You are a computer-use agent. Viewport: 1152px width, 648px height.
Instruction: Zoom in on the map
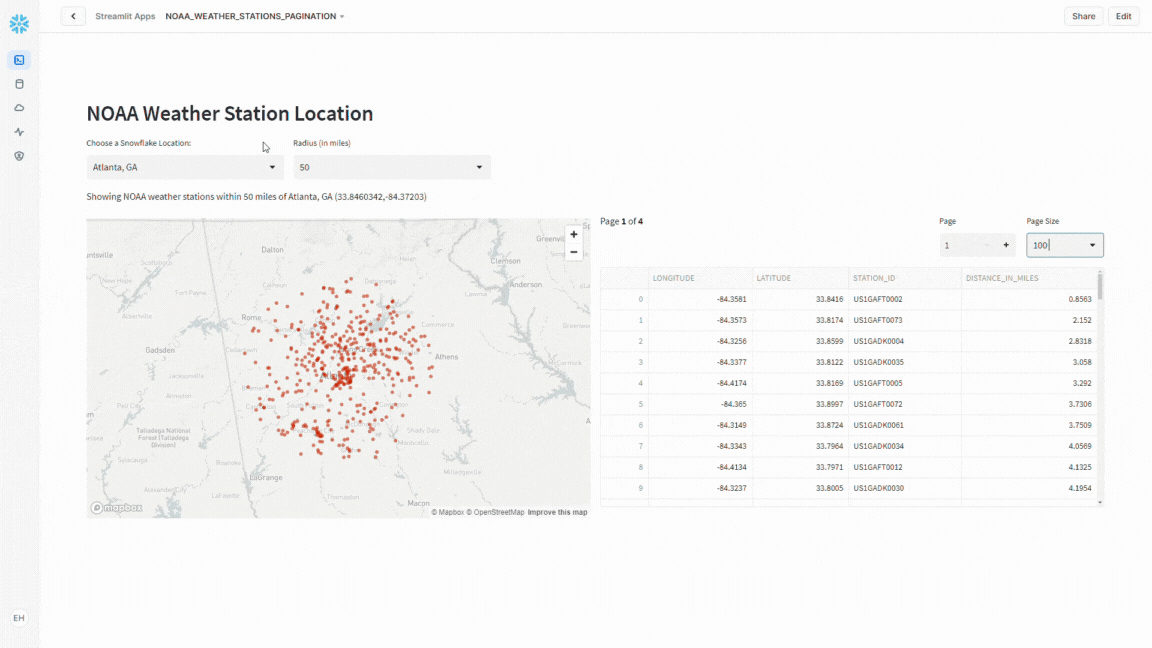[x=574, y=235]
